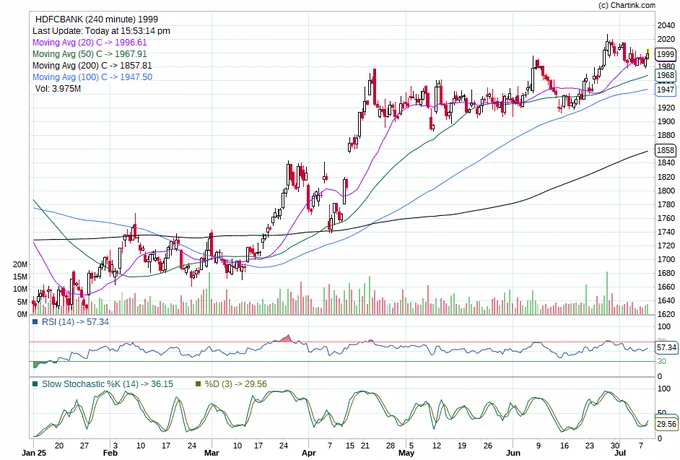Click the 1947 moving average price tag
The width and height of the screenshot is (680, 460).
point(665,90)
